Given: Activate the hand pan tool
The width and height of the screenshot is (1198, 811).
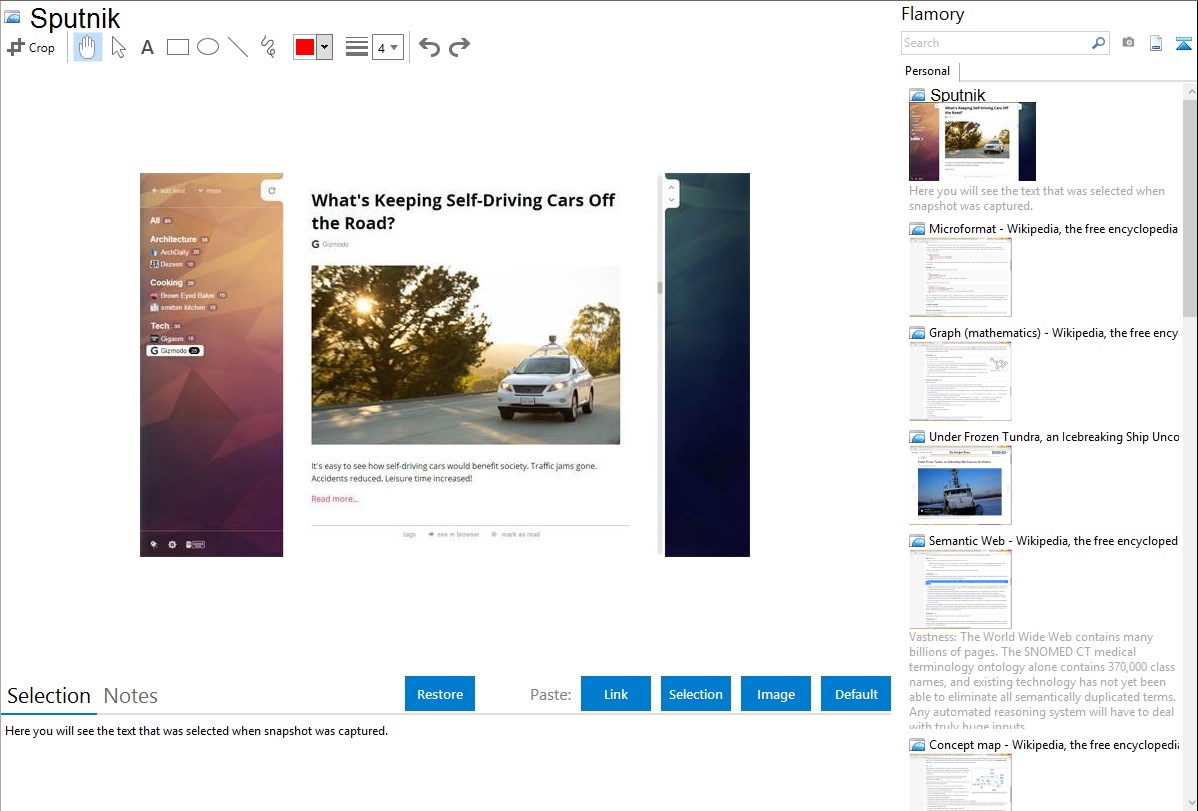Looking at the screenshot, I should (x=88, y=47).
